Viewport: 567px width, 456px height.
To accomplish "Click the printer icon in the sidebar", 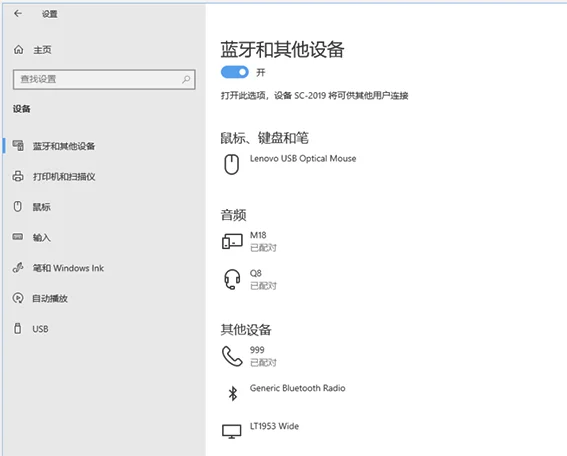I will pyautogui.click(x=18, y=176).
